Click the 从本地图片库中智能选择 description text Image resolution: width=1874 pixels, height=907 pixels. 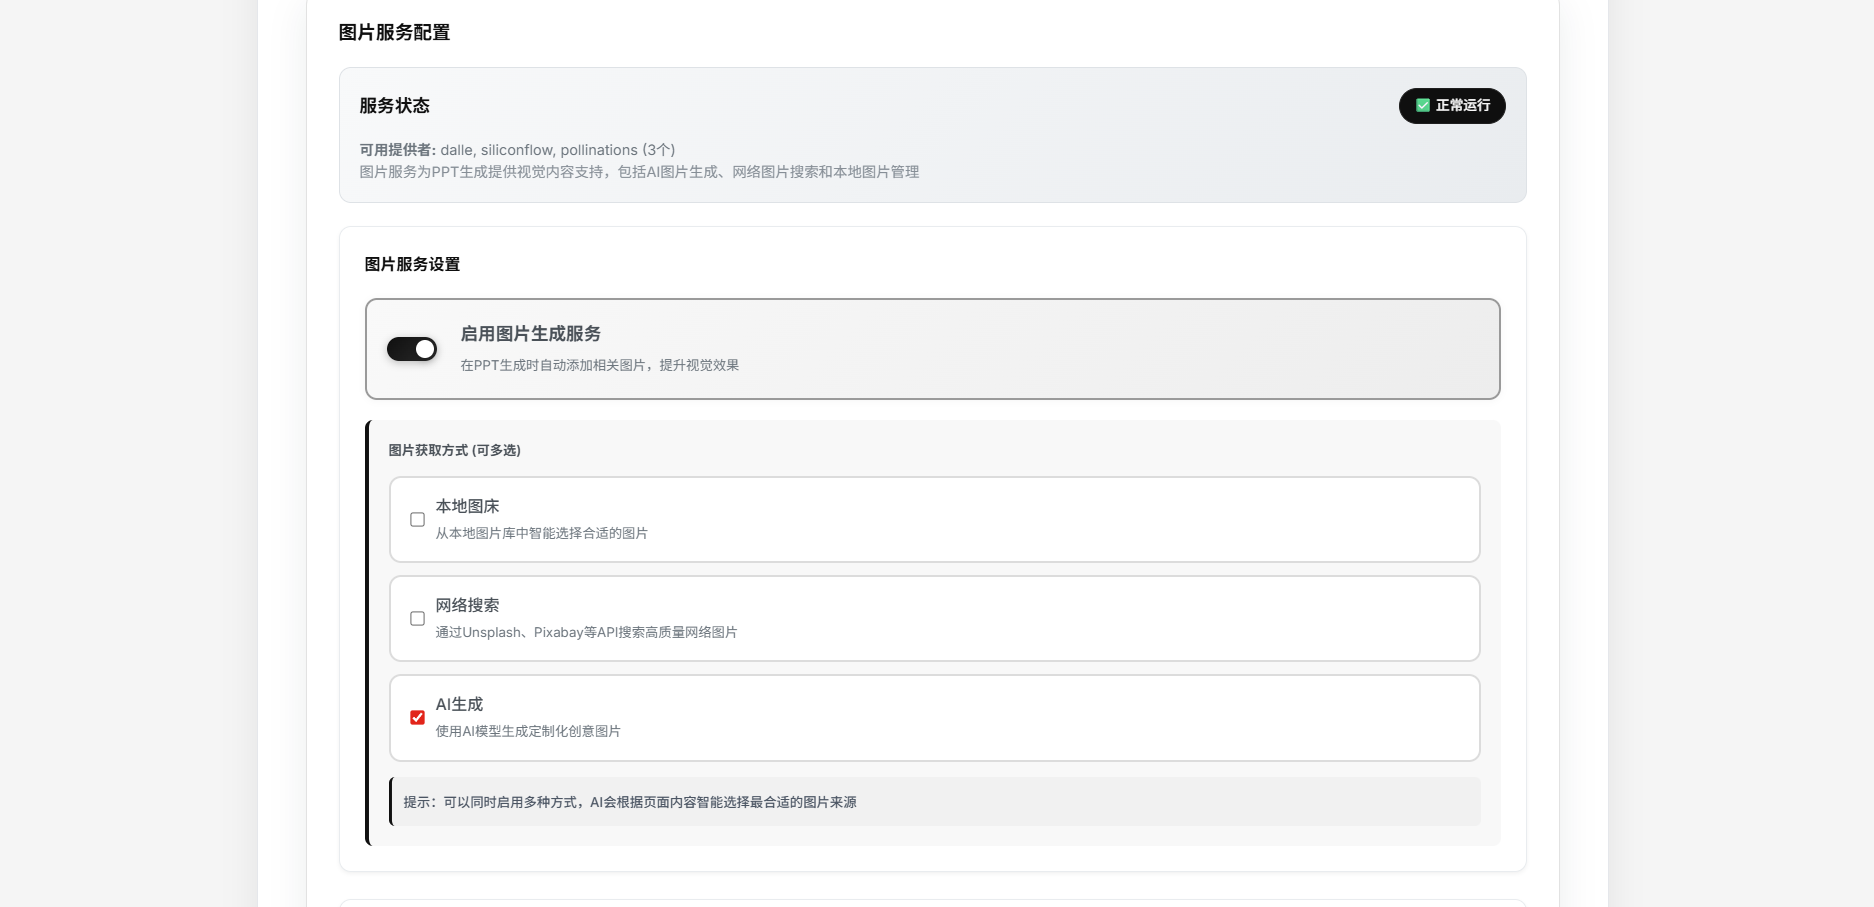[x=541, y=534]
